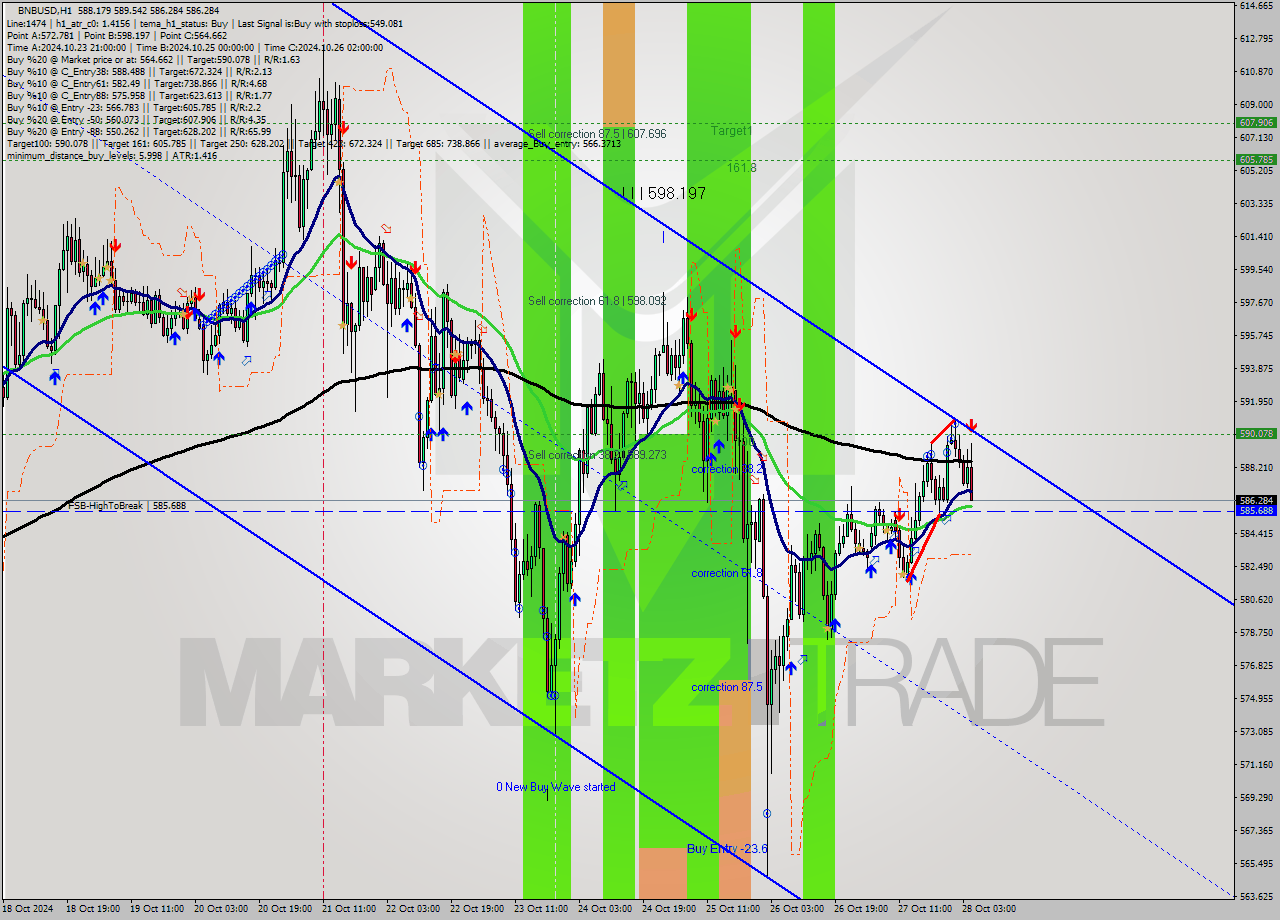1280x920 pixels.
Task: Select the Sell correction 87.5 | 607.696 label
Action: (597, 133)
